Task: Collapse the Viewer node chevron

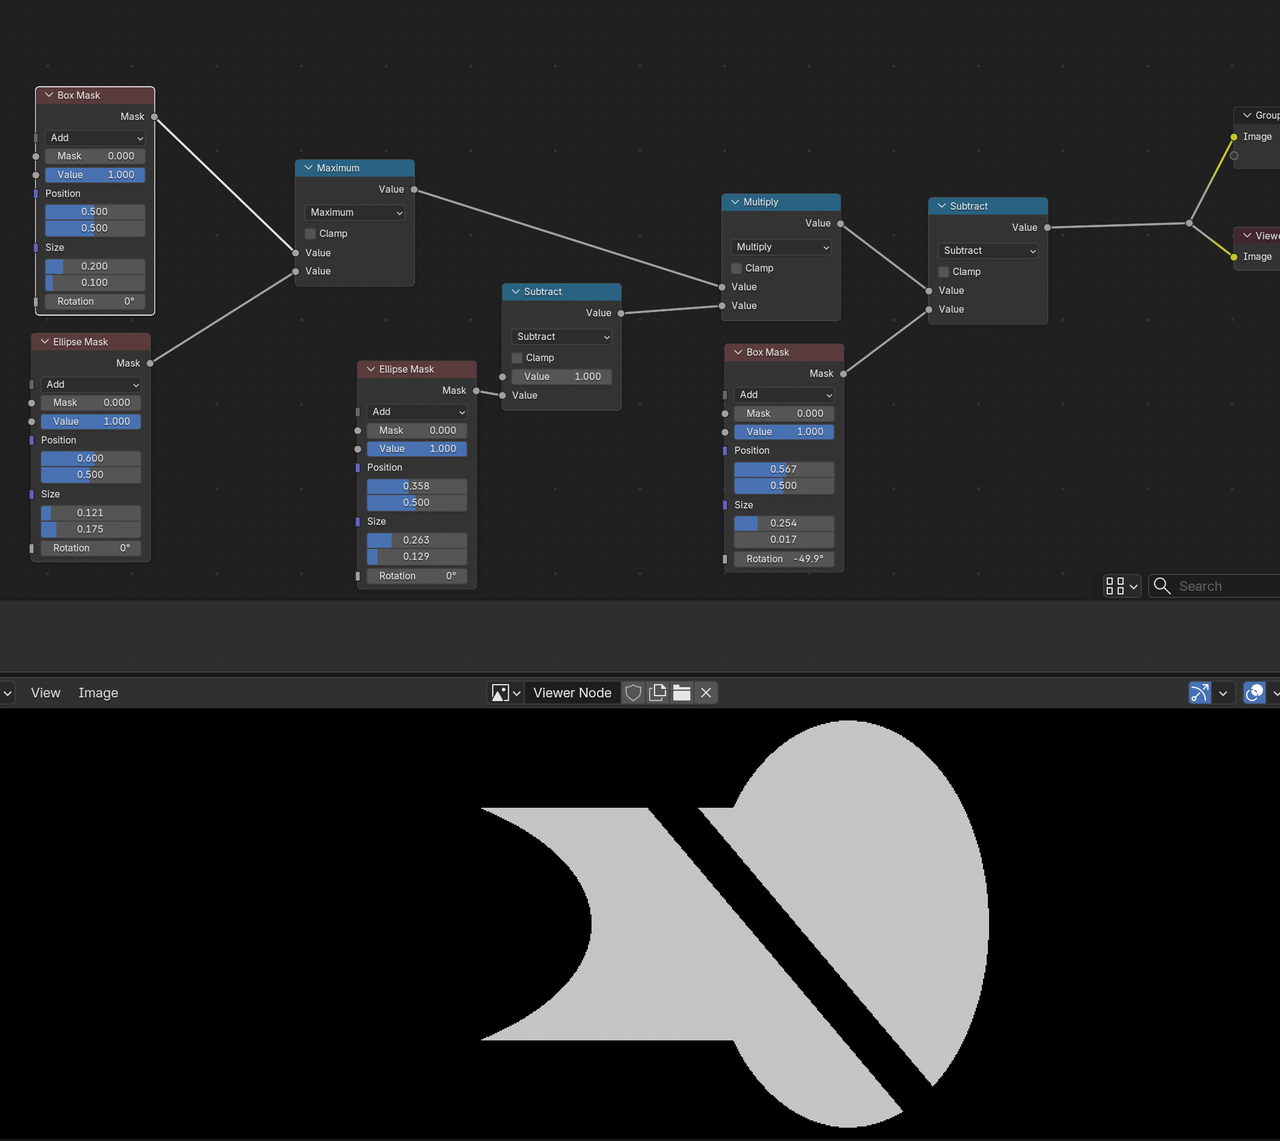Action: (x=1247, y=236)
